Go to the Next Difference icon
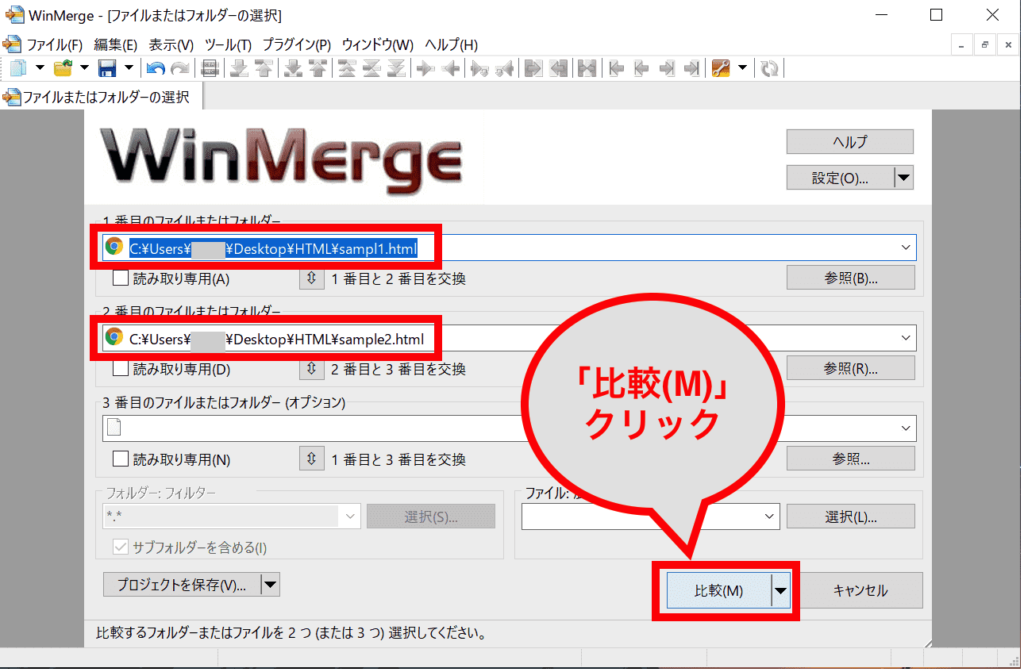The height and width of the screenshot is (672, 1024). point(239,68)
